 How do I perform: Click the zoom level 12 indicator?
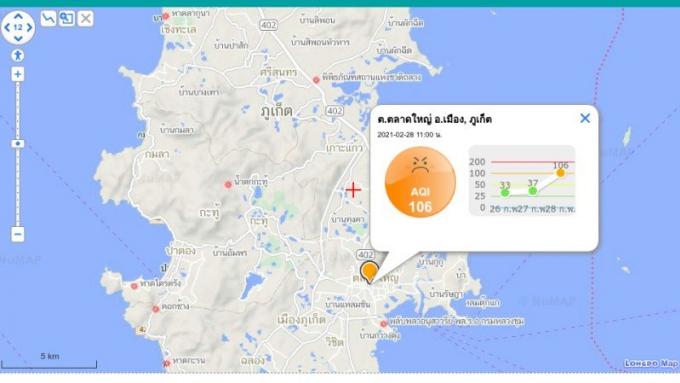18,27
